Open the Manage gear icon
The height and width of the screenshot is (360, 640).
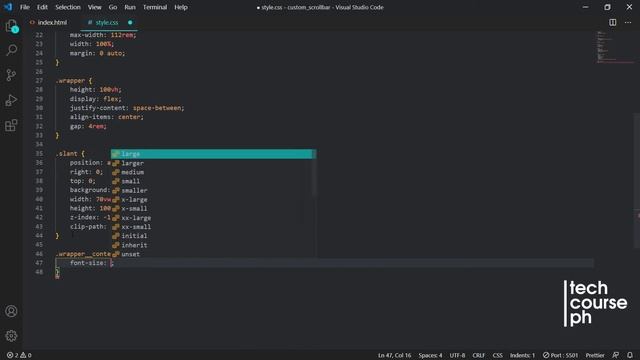11,336
